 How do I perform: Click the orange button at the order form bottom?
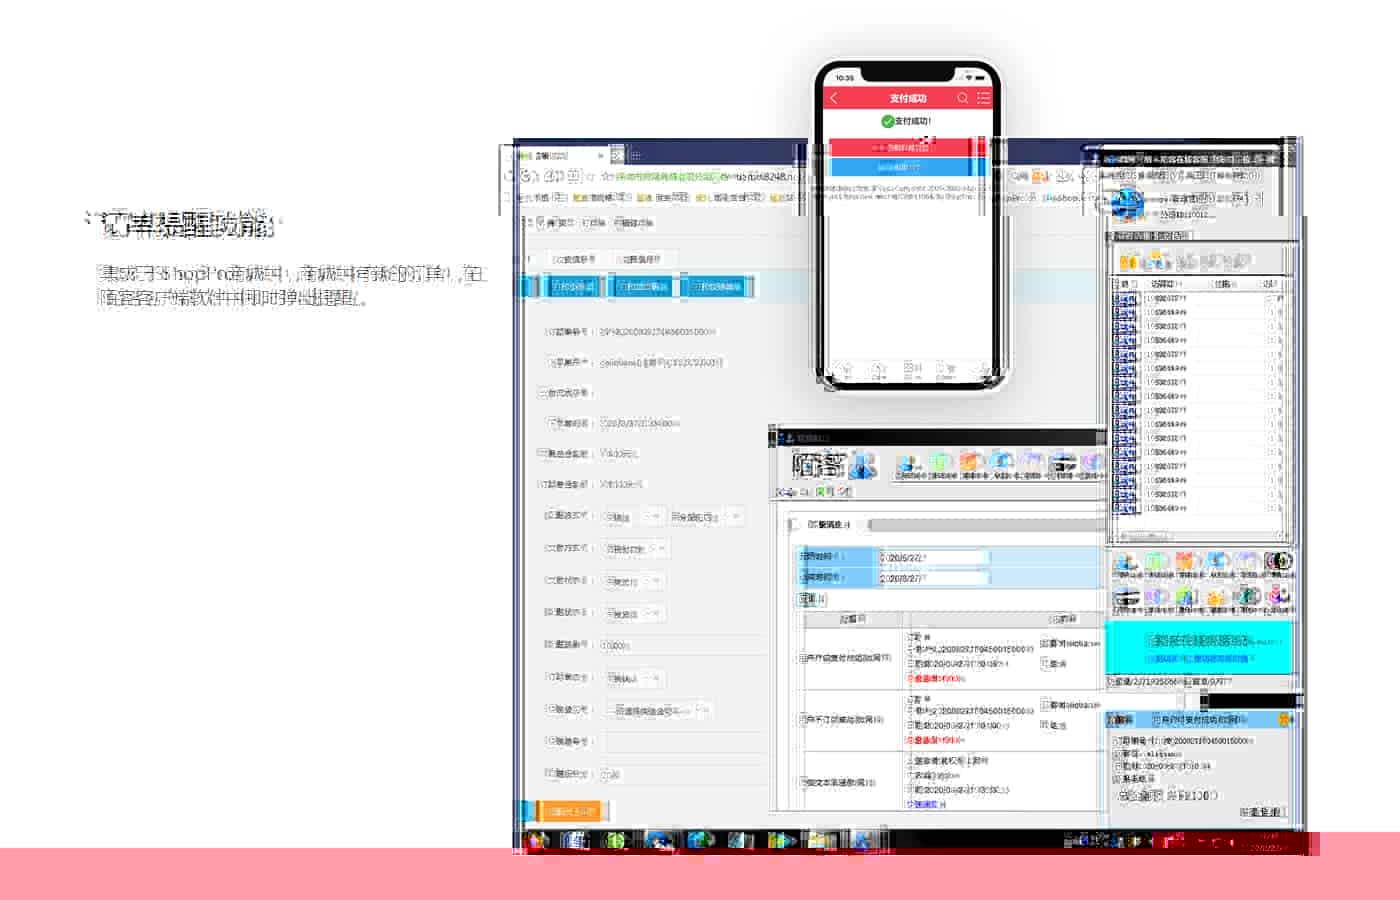(x=571, y=812)
